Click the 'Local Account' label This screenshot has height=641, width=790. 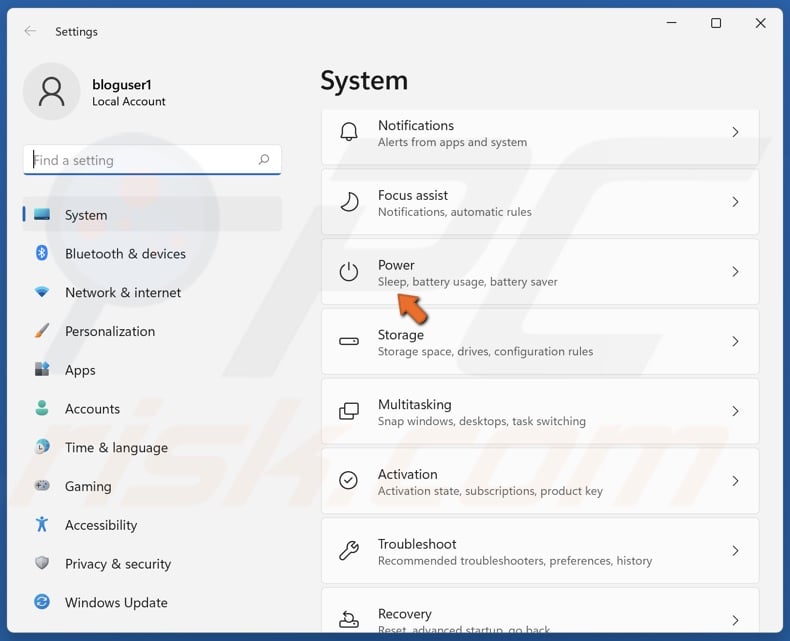128,101
